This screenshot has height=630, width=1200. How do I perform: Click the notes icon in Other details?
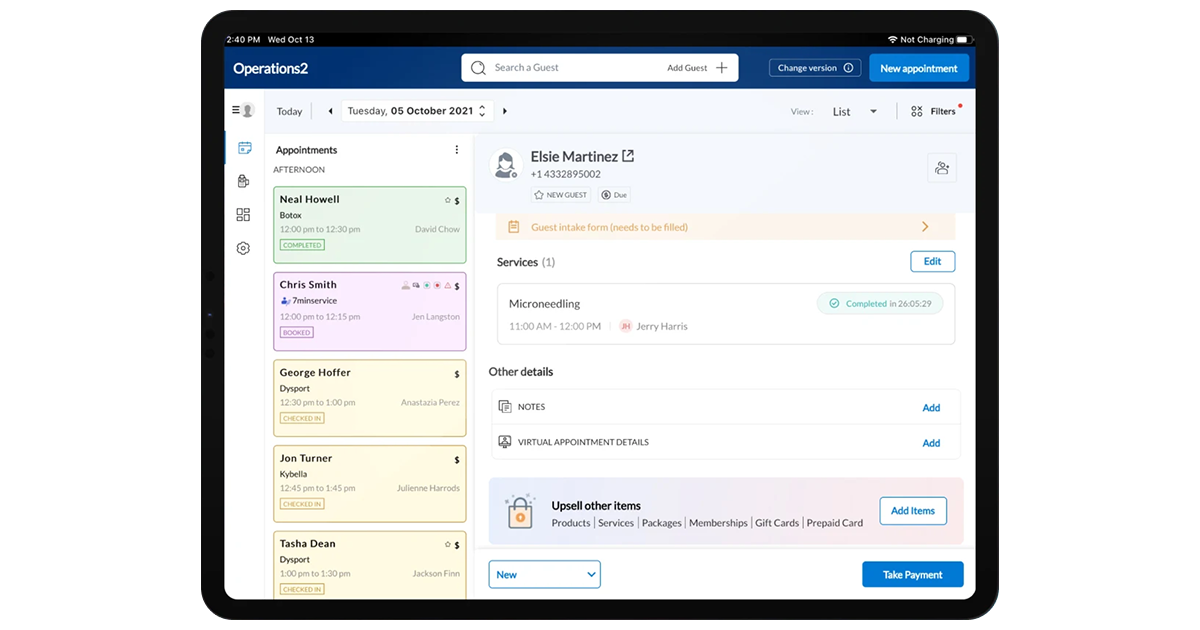coord(505,407)
